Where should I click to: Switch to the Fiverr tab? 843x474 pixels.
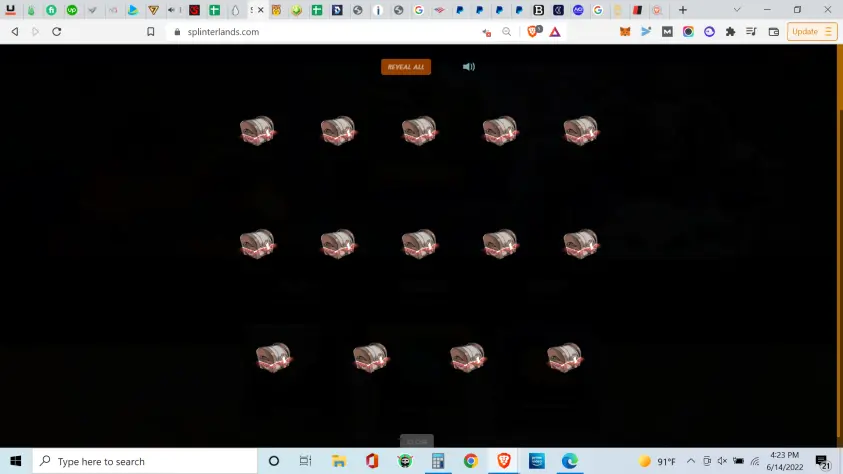(51, 10)
